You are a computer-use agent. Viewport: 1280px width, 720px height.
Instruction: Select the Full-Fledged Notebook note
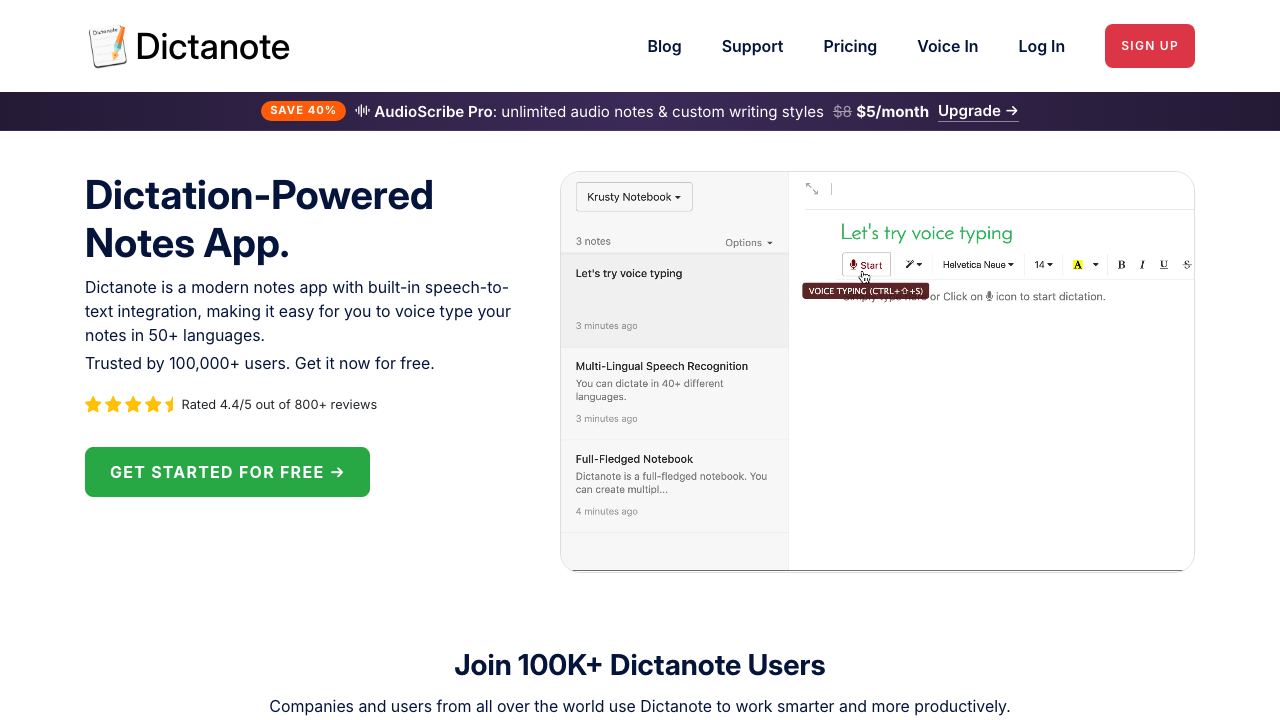(x=674, y=486)
